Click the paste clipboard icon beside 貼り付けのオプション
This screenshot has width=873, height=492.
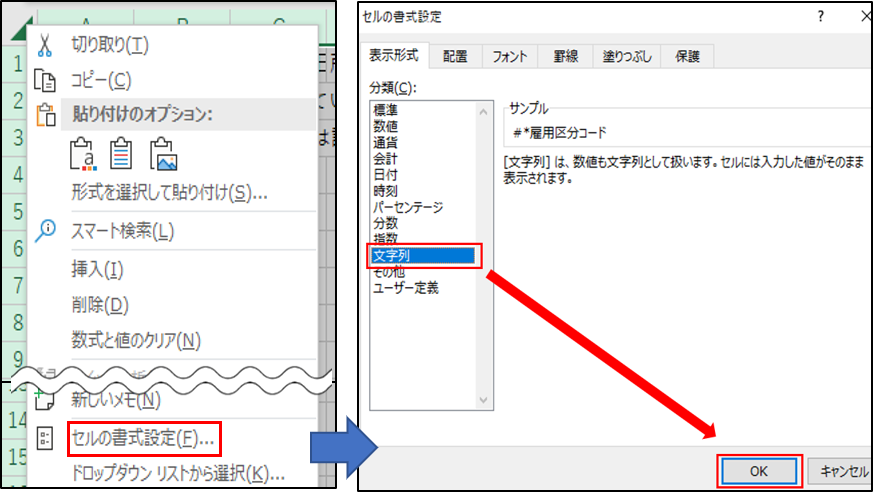click(46, 115)
